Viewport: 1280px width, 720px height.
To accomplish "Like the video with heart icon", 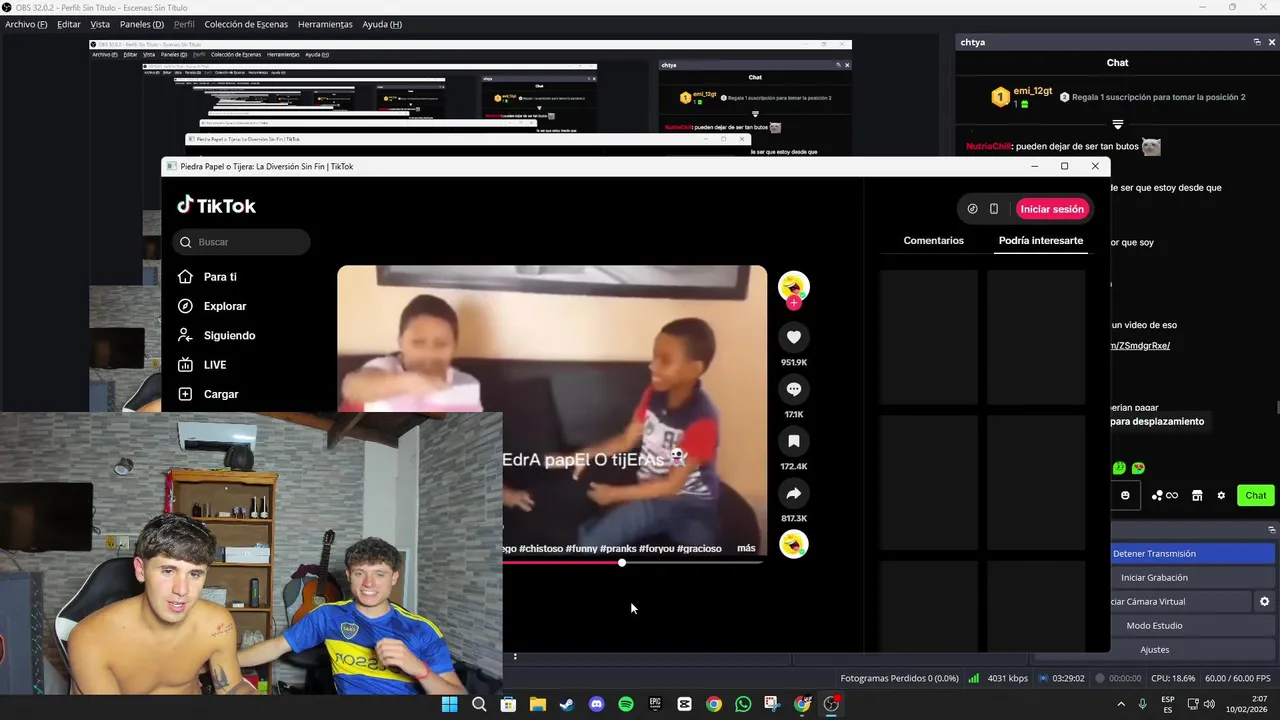I will [794, 337].
